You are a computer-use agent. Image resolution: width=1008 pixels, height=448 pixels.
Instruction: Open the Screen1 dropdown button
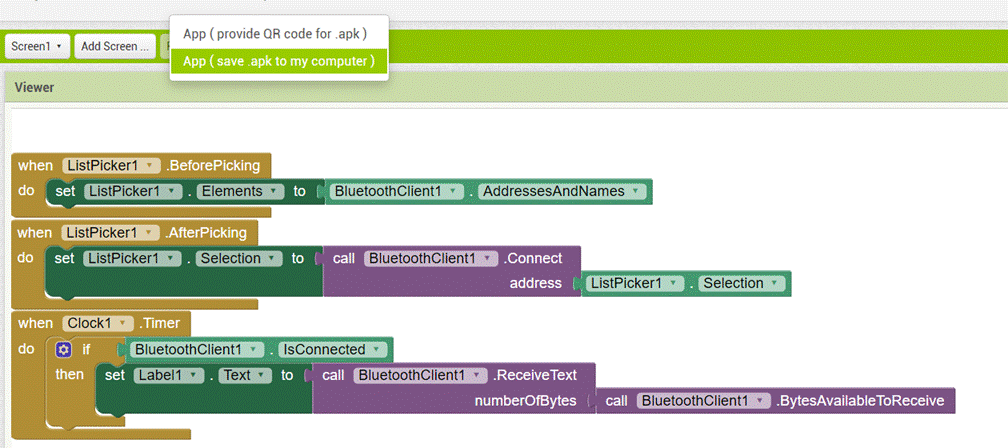tap(37, 46)
